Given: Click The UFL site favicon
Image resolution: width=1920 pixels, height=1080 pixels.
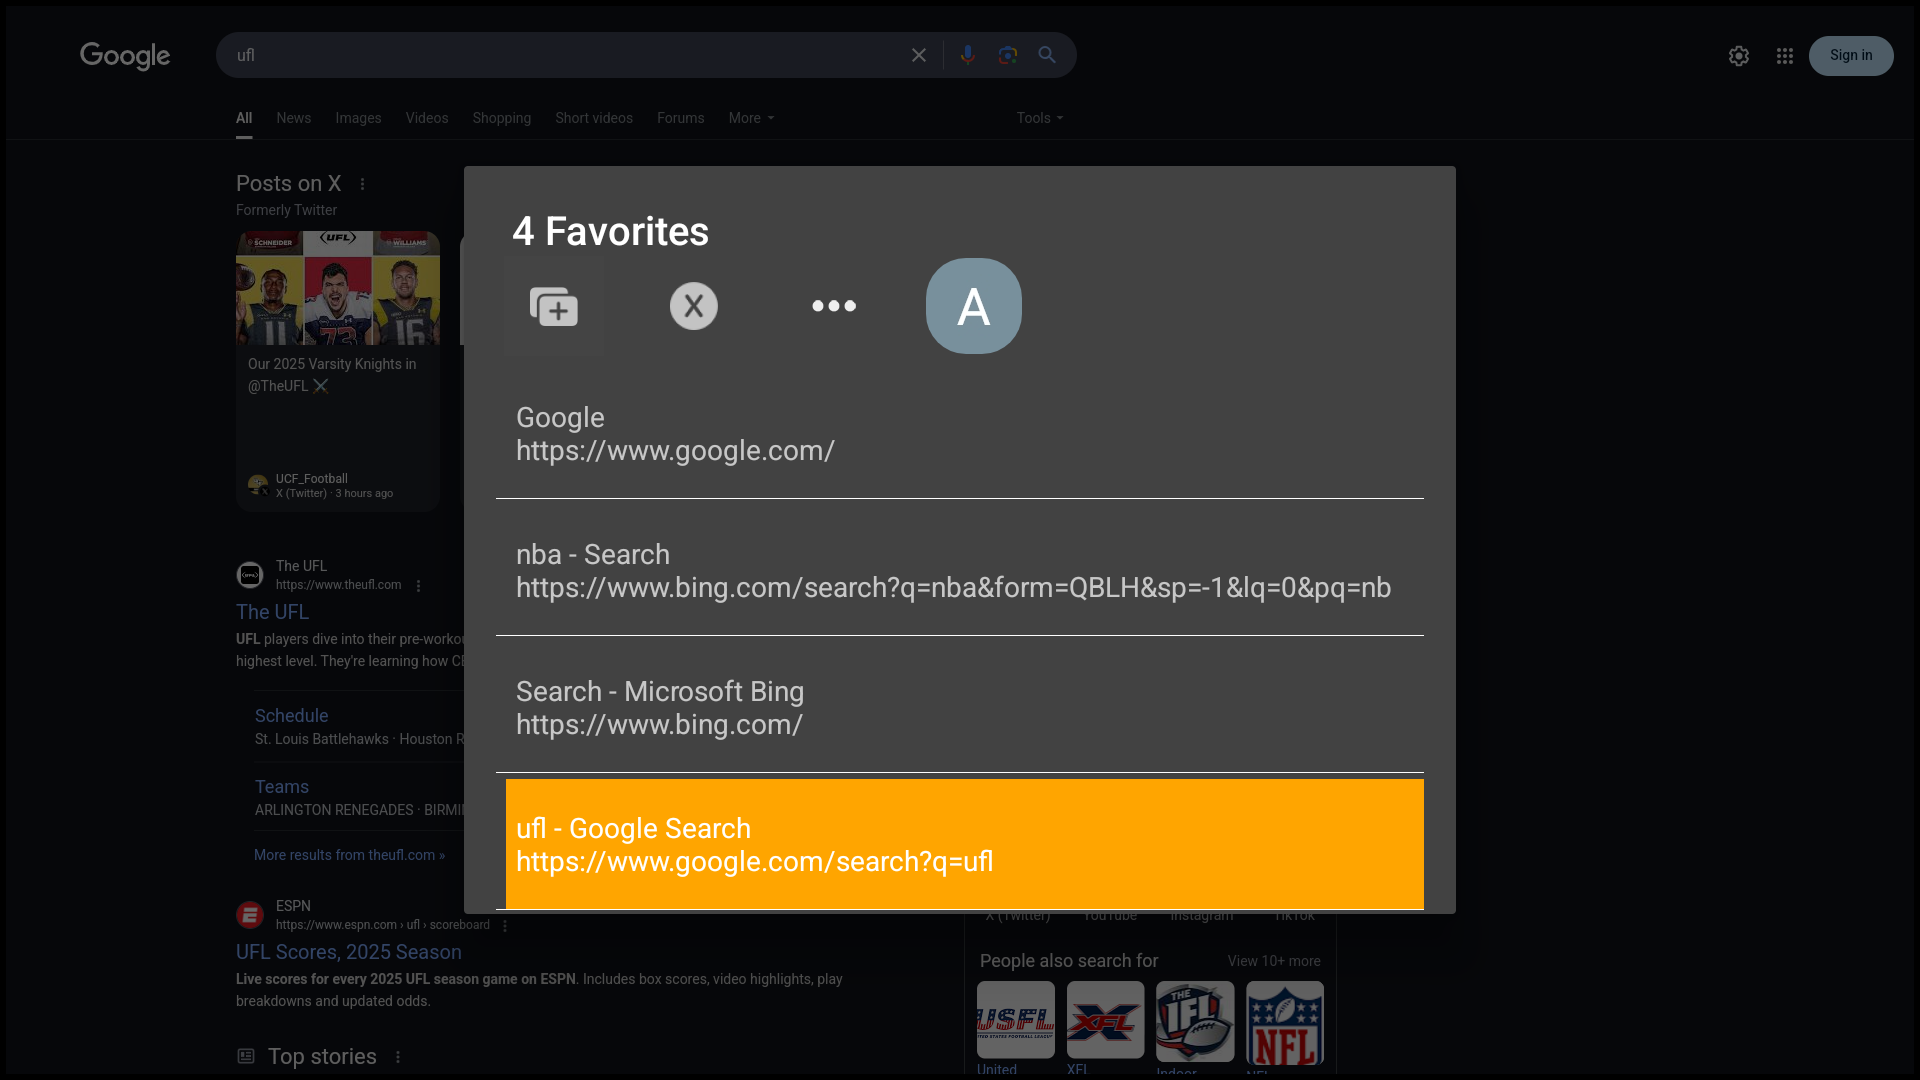Looking at the screenshot, I should point(250,575).
